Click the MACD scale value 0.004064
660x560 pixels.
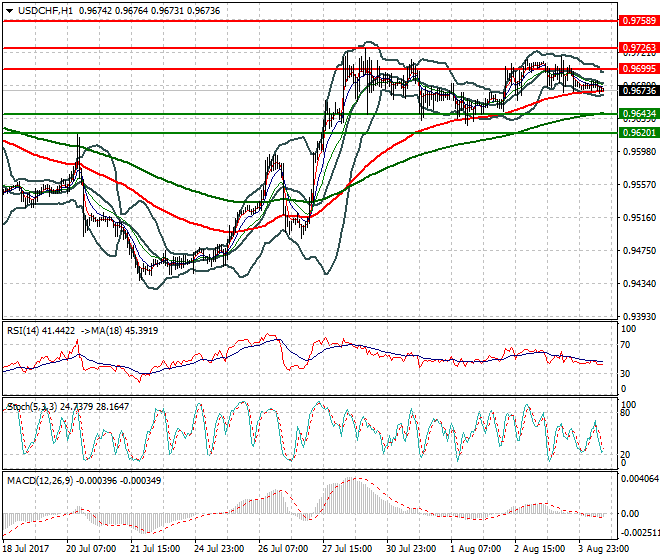(639, 479)
